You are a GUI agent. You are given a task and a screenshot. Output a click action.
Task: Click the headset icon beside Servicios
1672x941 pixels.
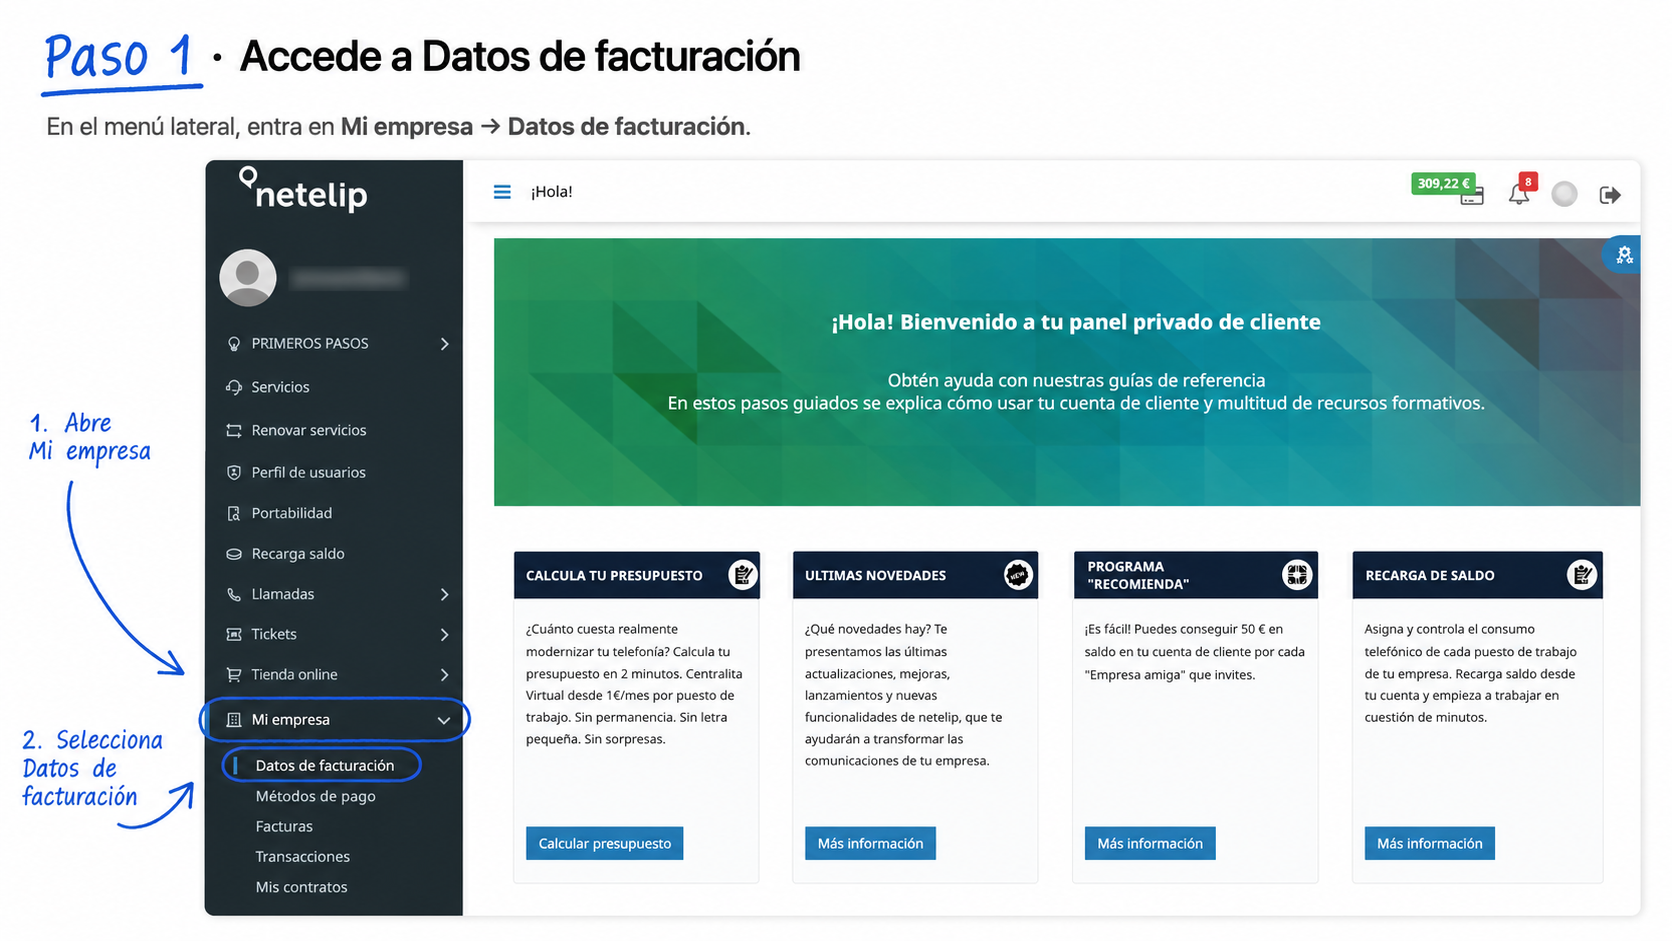234,387
